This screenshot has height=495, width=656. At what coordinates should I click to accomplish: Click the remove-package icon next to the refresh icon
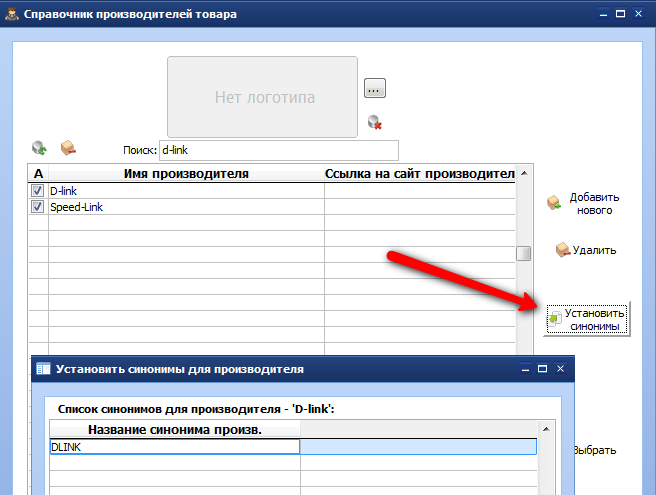tap(68, 148)
